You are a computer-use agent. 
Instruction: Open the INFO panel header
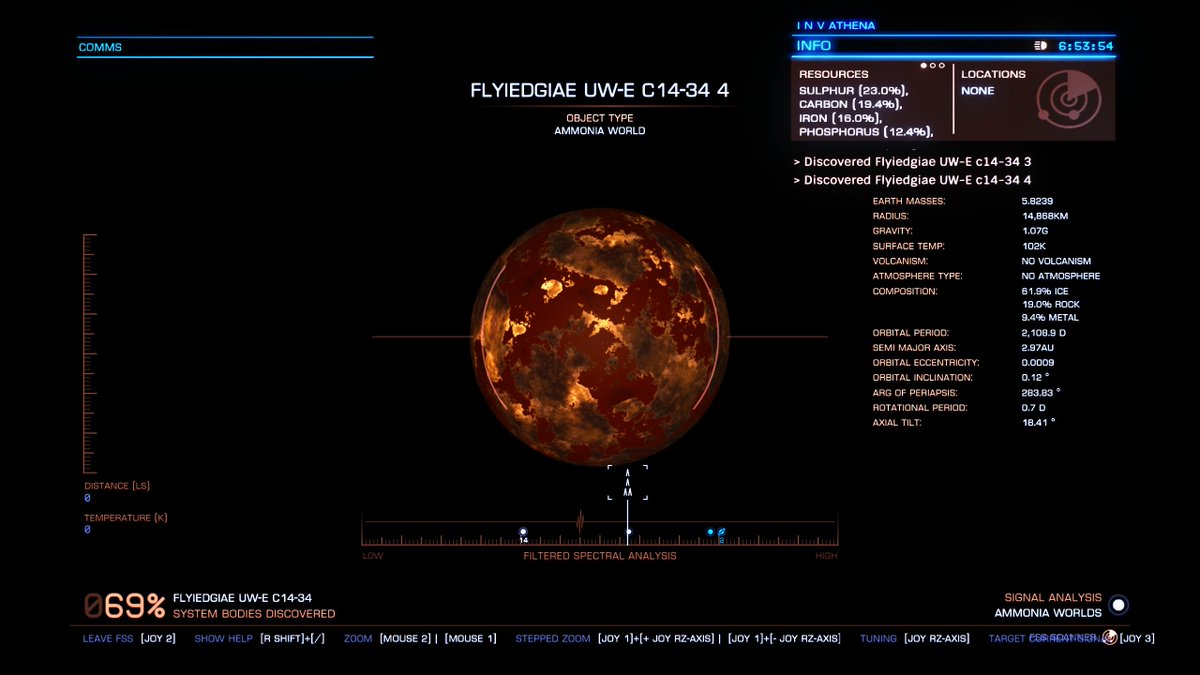pos(953,46)
